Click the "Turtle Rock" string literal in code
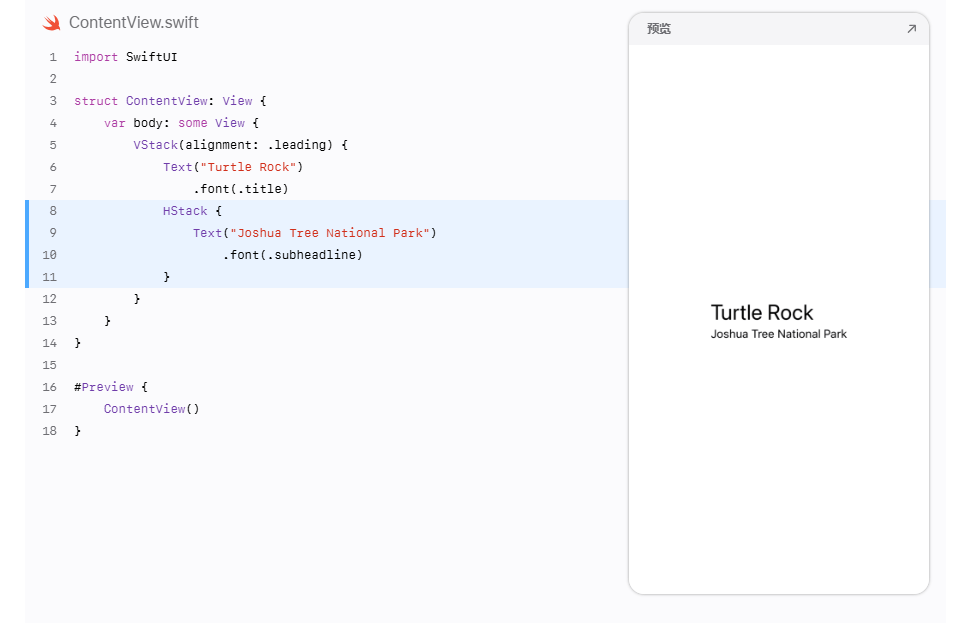The height and width of the screenshot is (623, 954). 248,167
